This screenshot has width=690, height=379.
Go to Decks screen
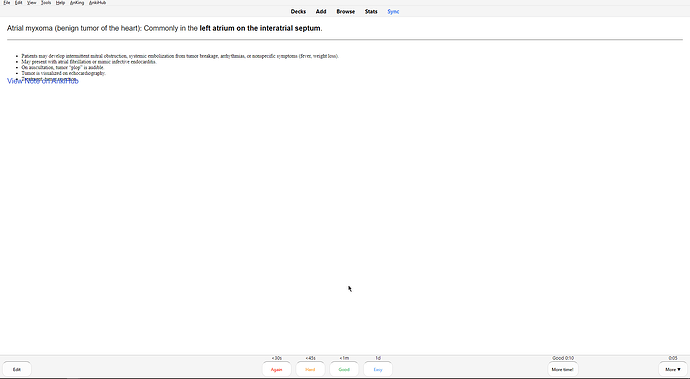pyautogui.click(x=298, y=11)
